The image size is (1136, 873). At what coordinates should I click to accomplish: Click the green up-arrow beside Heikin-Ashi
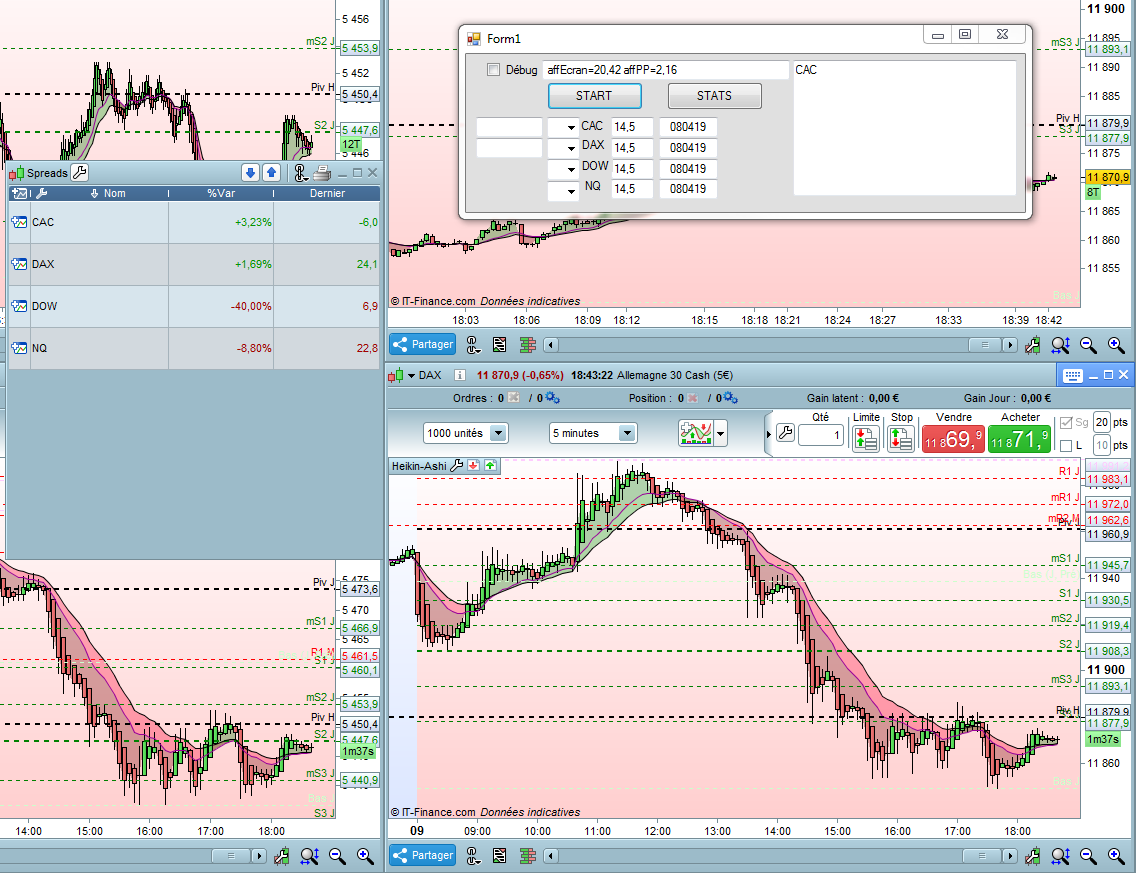[490, 466]
